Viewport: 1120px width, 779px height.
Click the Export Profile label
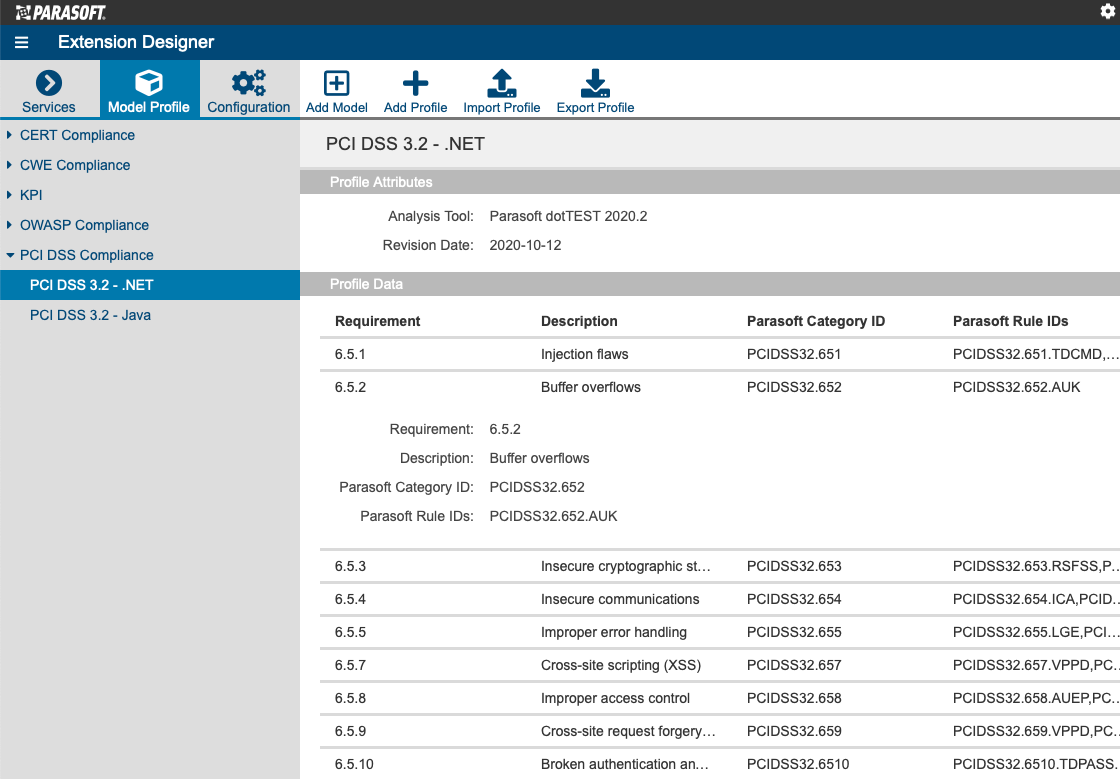[x=595, y=107]
